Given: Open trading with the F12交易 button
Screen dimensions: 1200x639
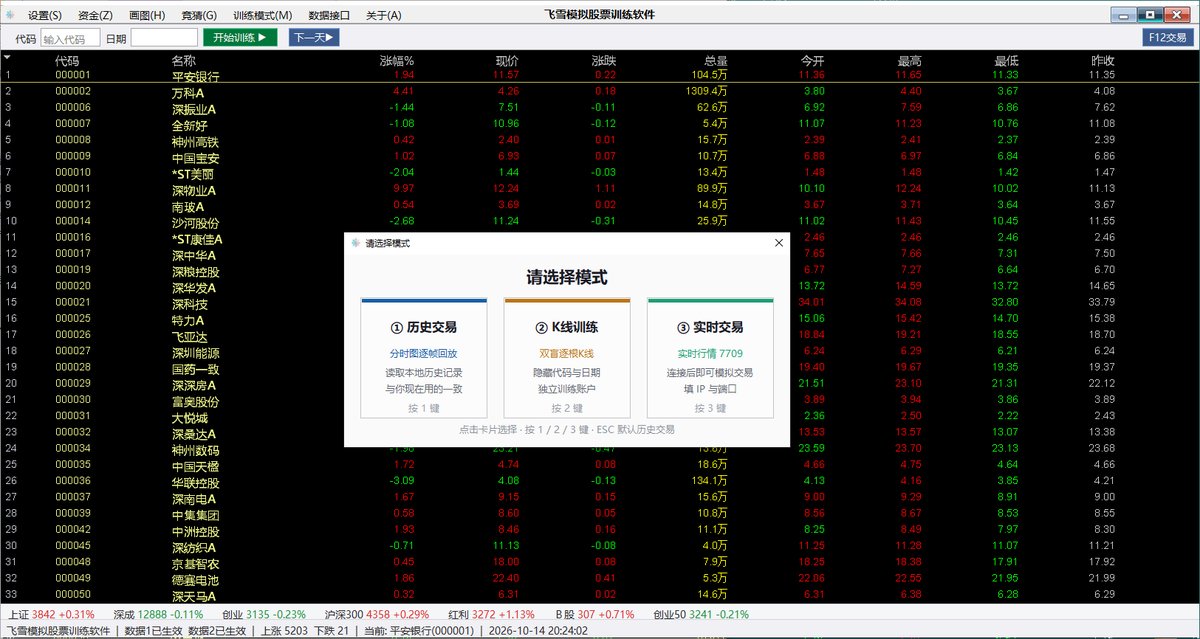Looking at the screenshot, I should tap(1168, 37).
